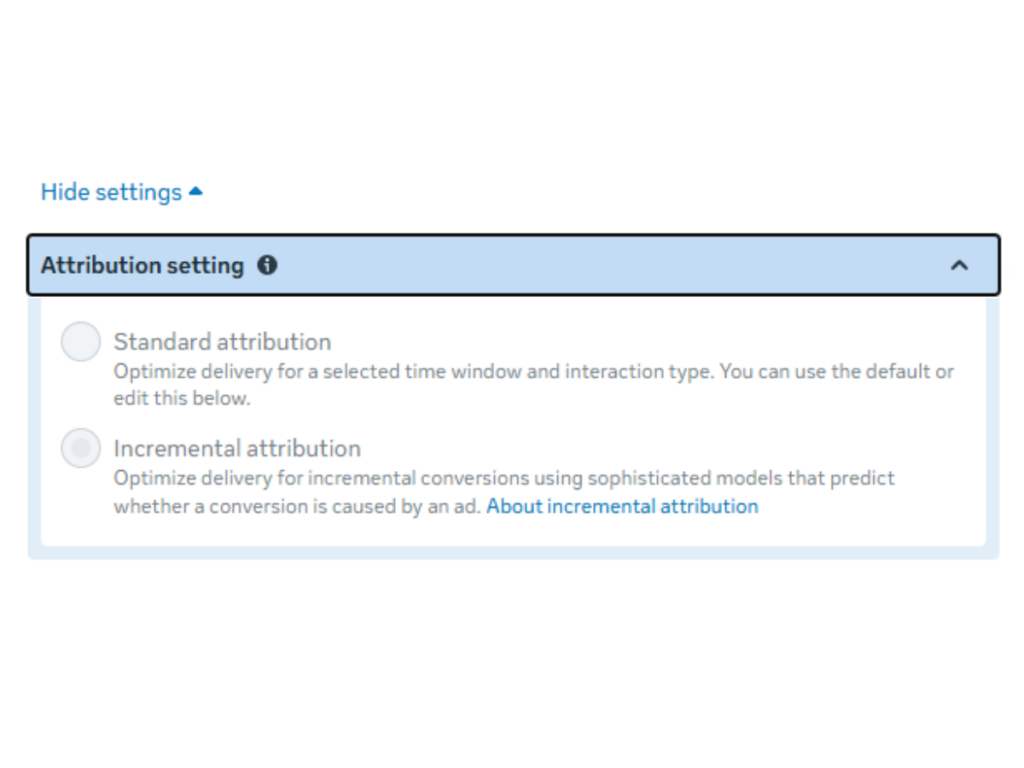Click empty space in the Attribution setting header bar
Screen dimensions: 1024x768
pyautogui.click(x=600, y=265)
